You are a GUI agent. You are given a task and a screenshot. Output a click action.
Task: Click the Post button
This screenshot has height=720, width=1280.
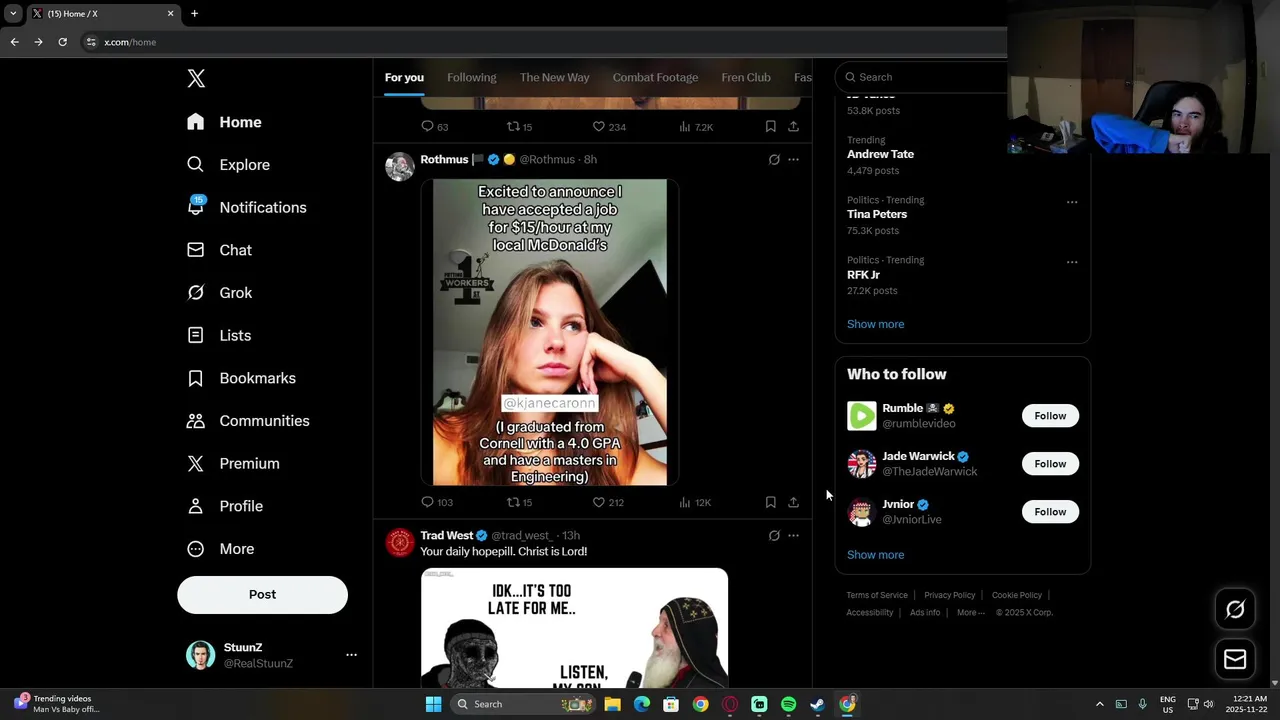click(262, 595)
